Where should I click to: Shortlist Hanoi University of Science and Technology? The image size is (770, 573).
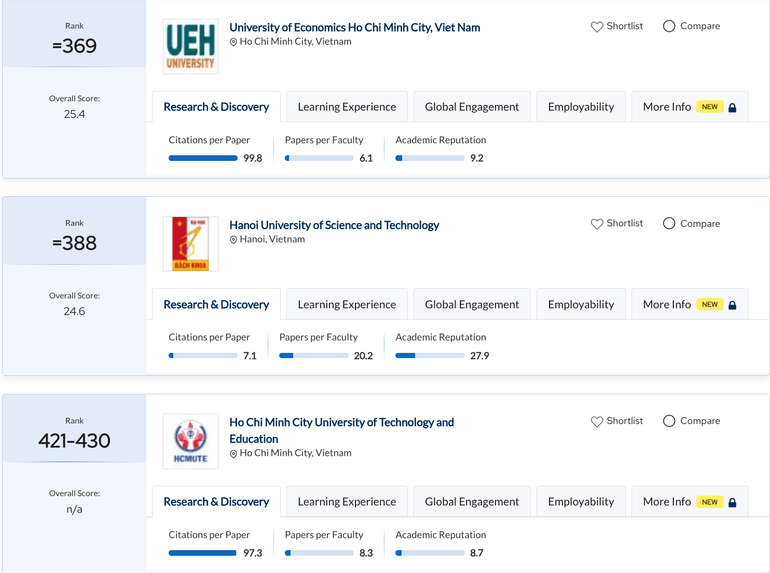pos(597,224)
